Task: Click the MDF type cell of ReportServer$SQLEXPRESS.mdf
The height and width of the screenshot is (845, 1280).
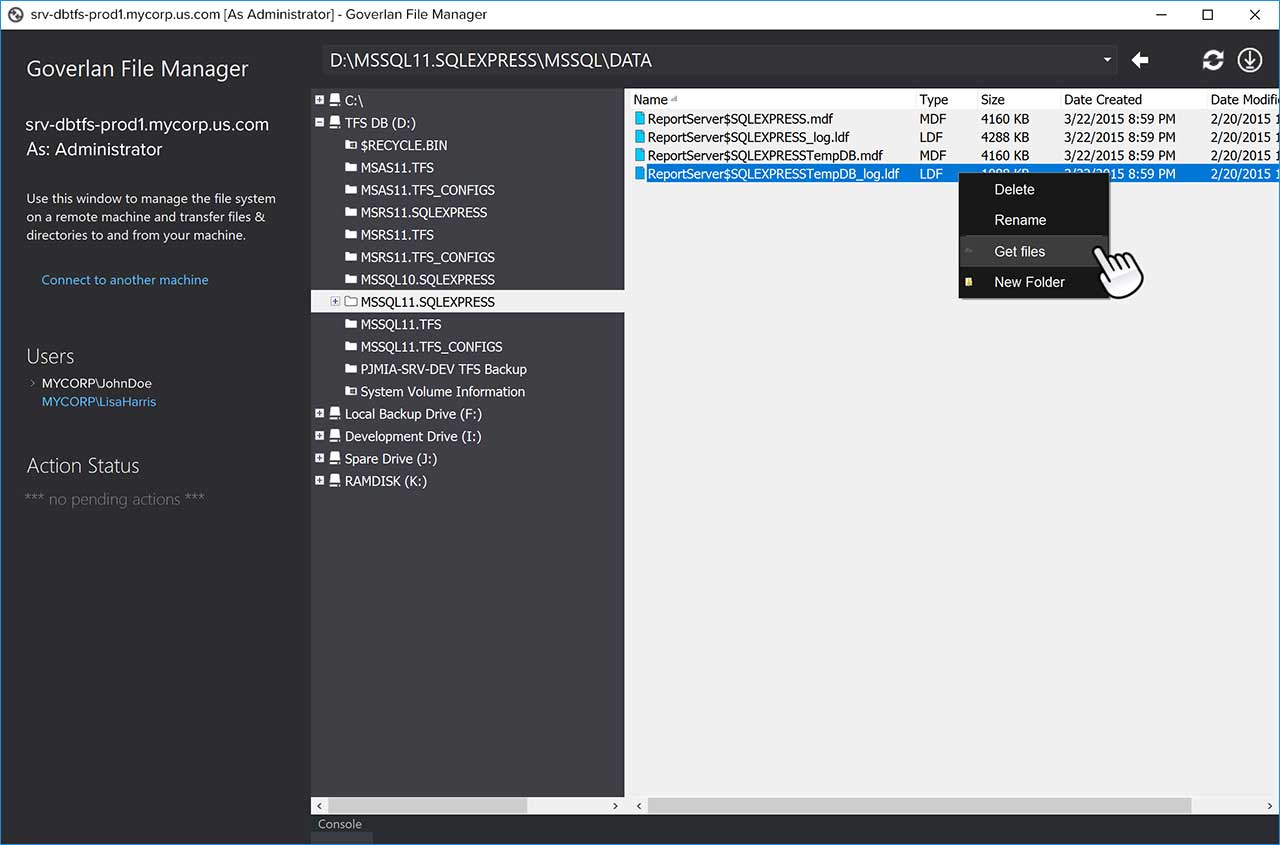Action: click(933, 119)
